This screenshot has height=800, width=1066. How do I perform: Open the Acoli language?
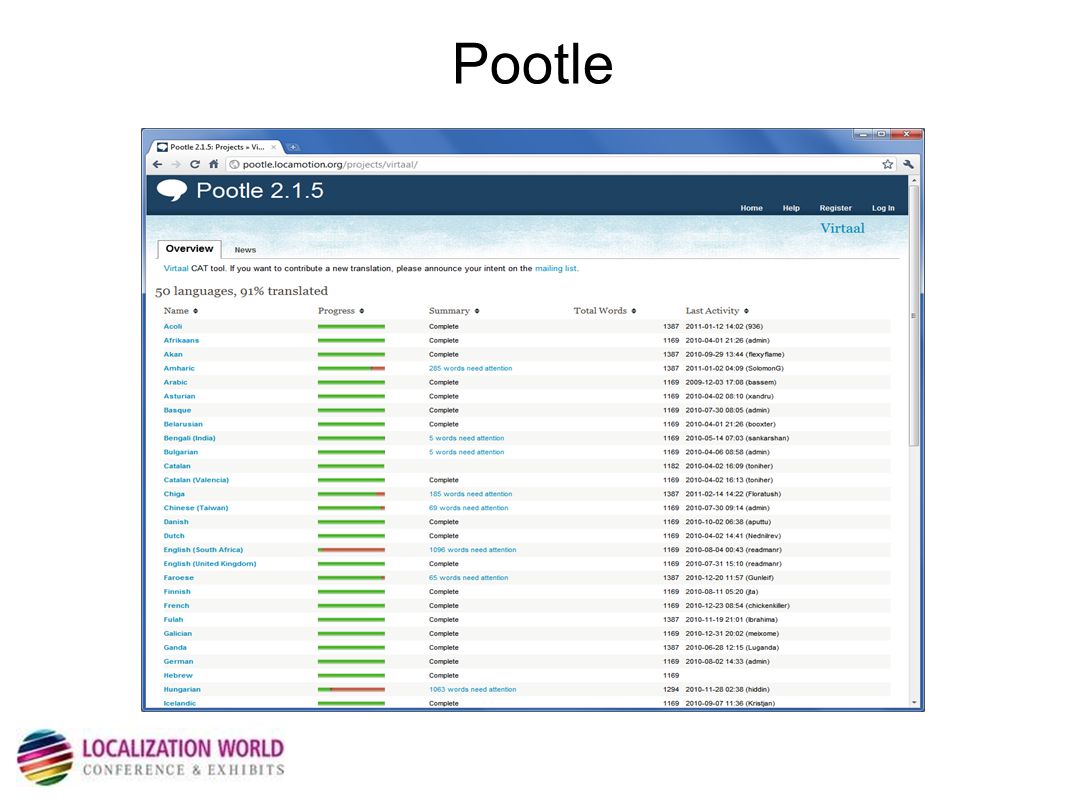pyautogui.click(x=173, y=327)
